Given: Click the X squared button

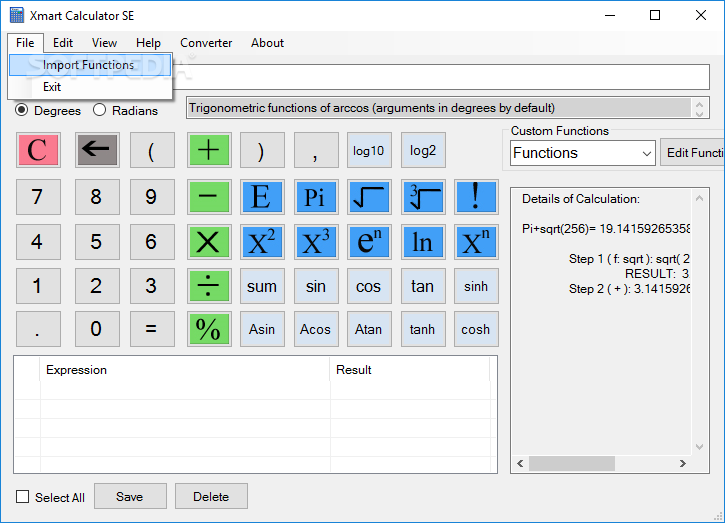Looking at the screenshot, I should click(262, 242).
